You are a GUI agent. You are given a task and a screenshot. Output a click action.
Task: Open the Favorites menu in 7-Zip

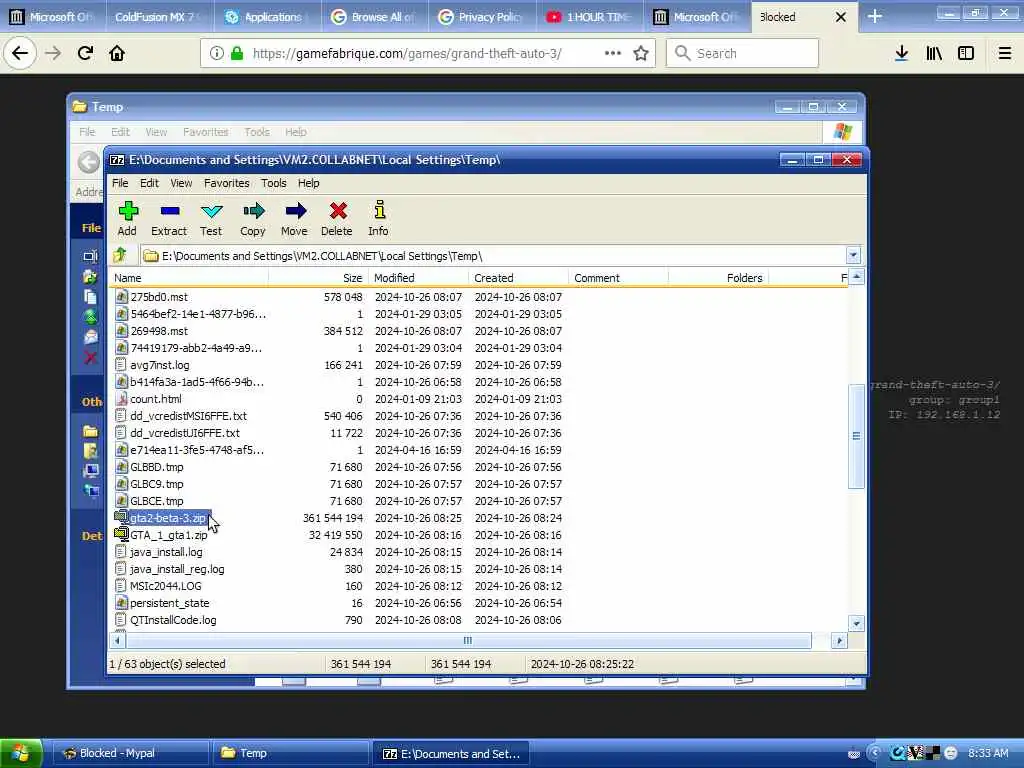(x=227, y=183)
